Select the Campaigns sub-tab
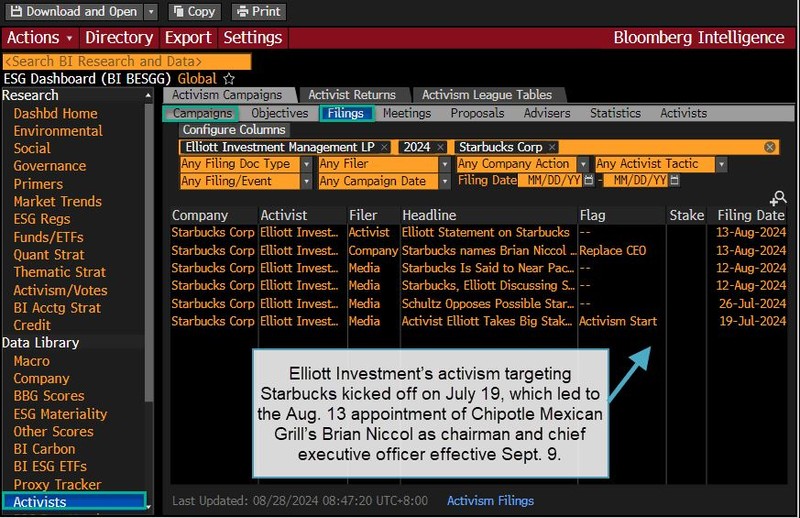 [202, 113]
